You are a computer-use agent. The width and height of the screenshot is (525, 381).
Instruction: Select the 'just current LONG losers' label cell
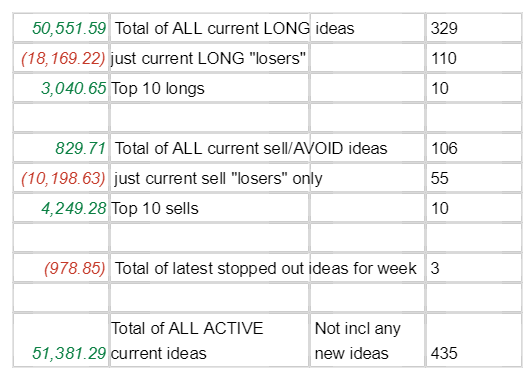point(210,58)
